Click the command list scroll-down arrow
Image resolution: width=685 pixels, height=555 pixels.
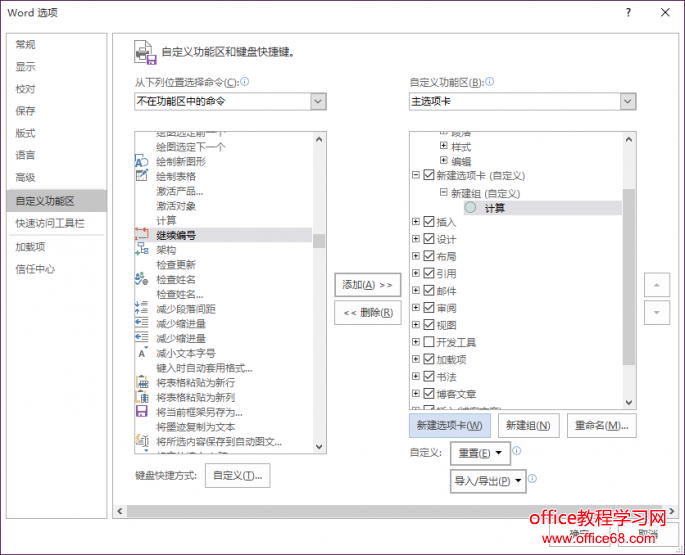coord(319,447)
